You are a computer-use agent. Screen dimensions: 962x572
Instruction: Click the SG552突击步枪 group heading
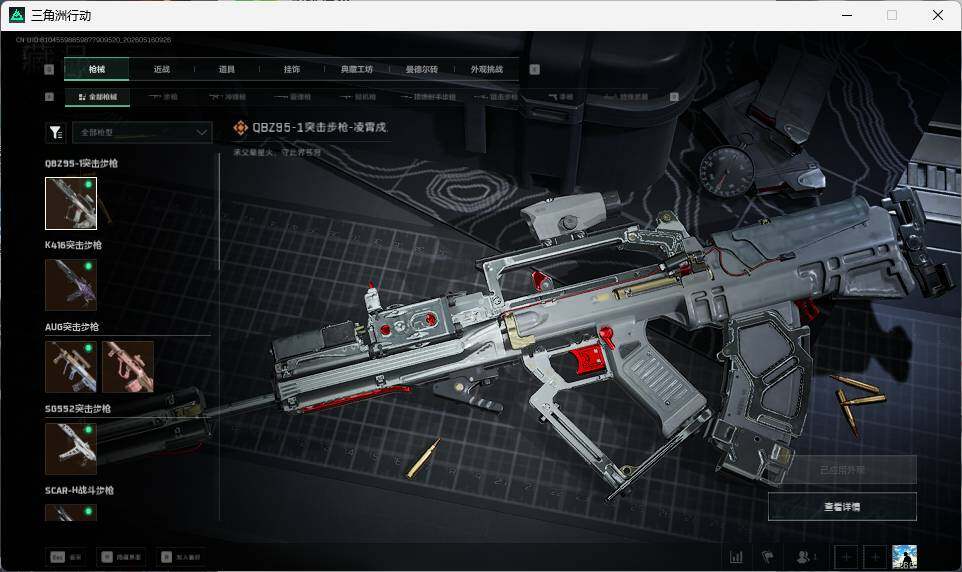coord(77,408)
